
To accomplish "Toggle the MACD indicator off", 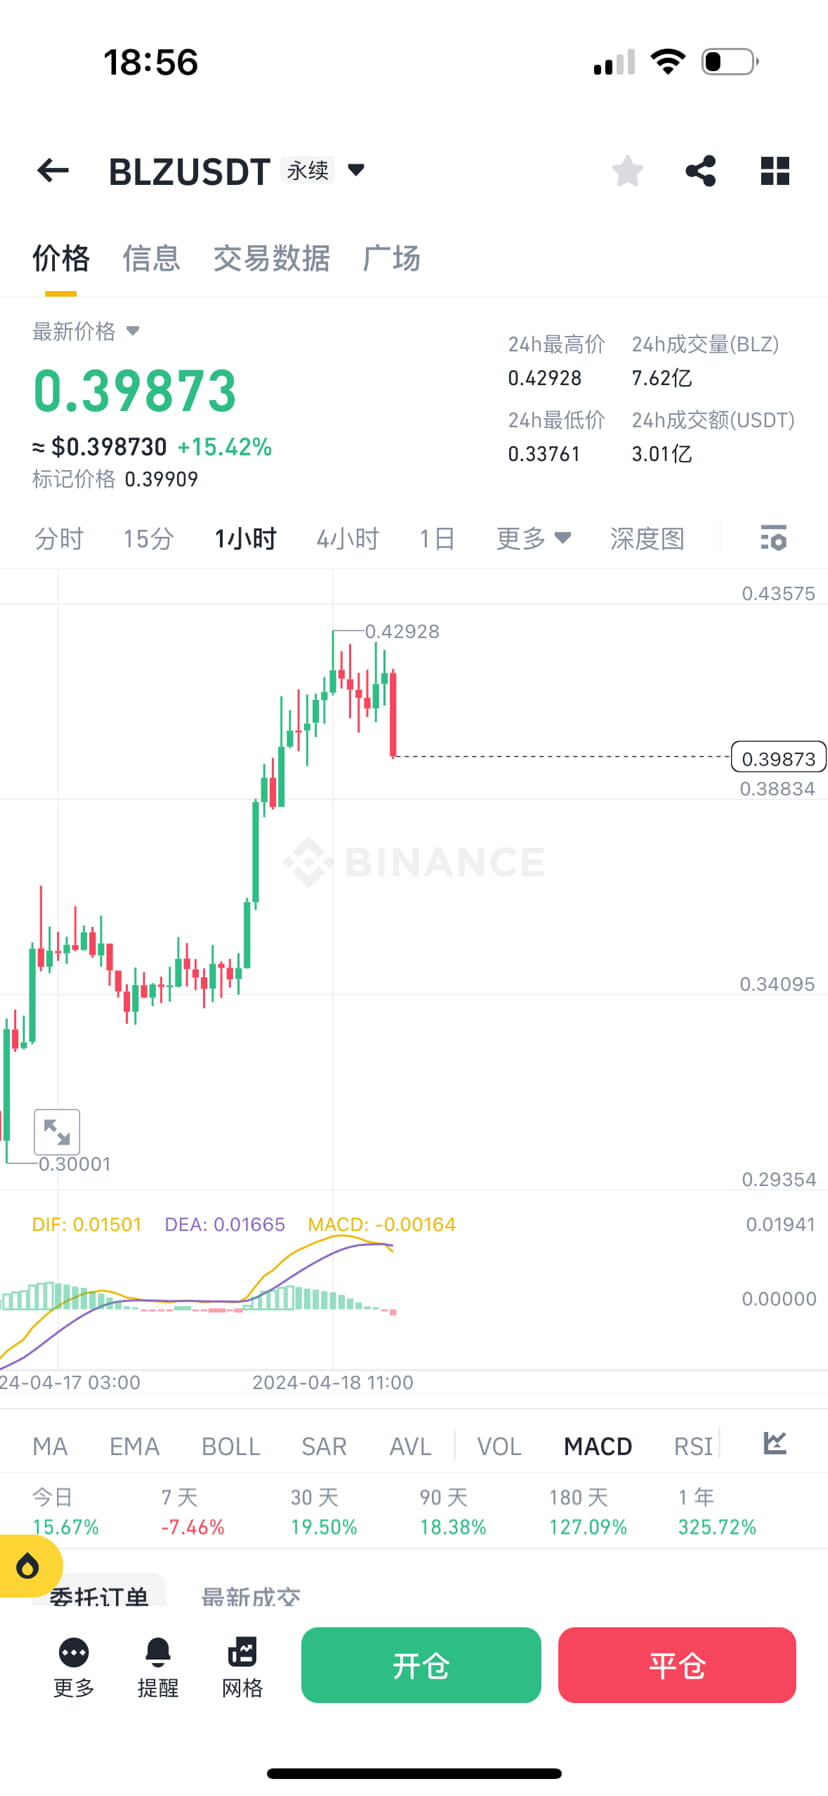I will (x=597, y=1445).
